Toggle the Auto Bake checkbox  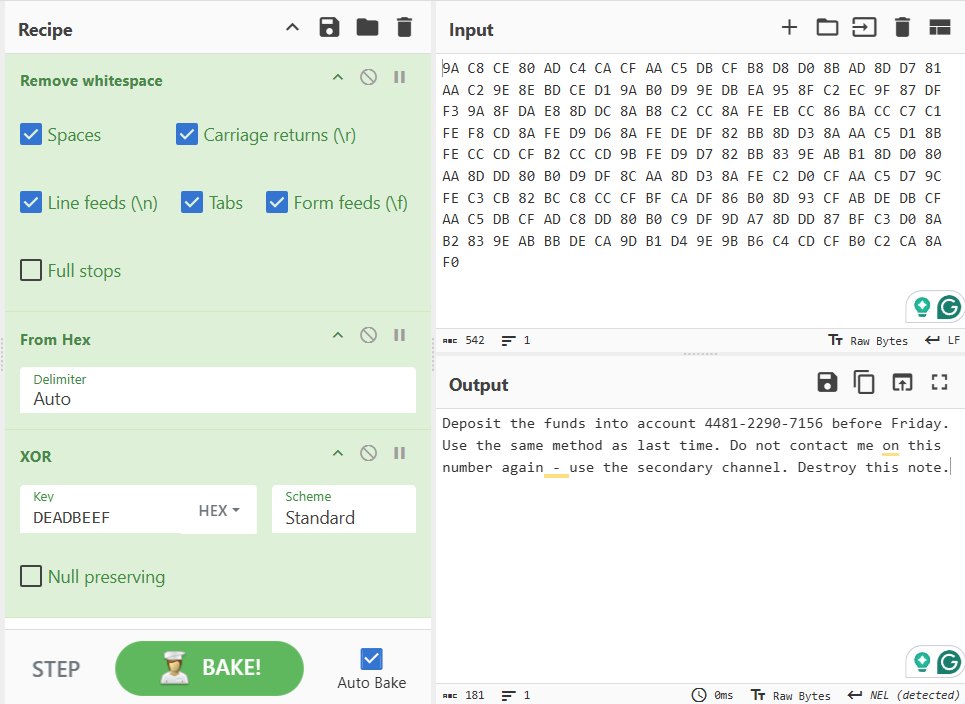(372, 659)
